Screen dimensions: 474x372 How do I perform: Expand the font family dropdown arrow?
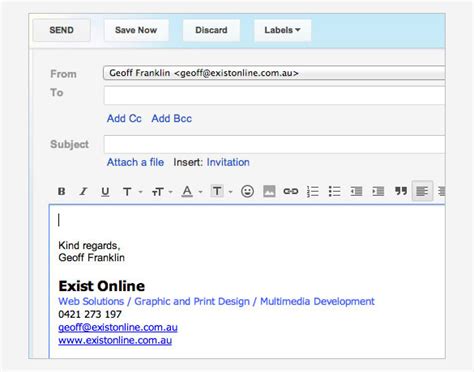click(x=140, y=192)
